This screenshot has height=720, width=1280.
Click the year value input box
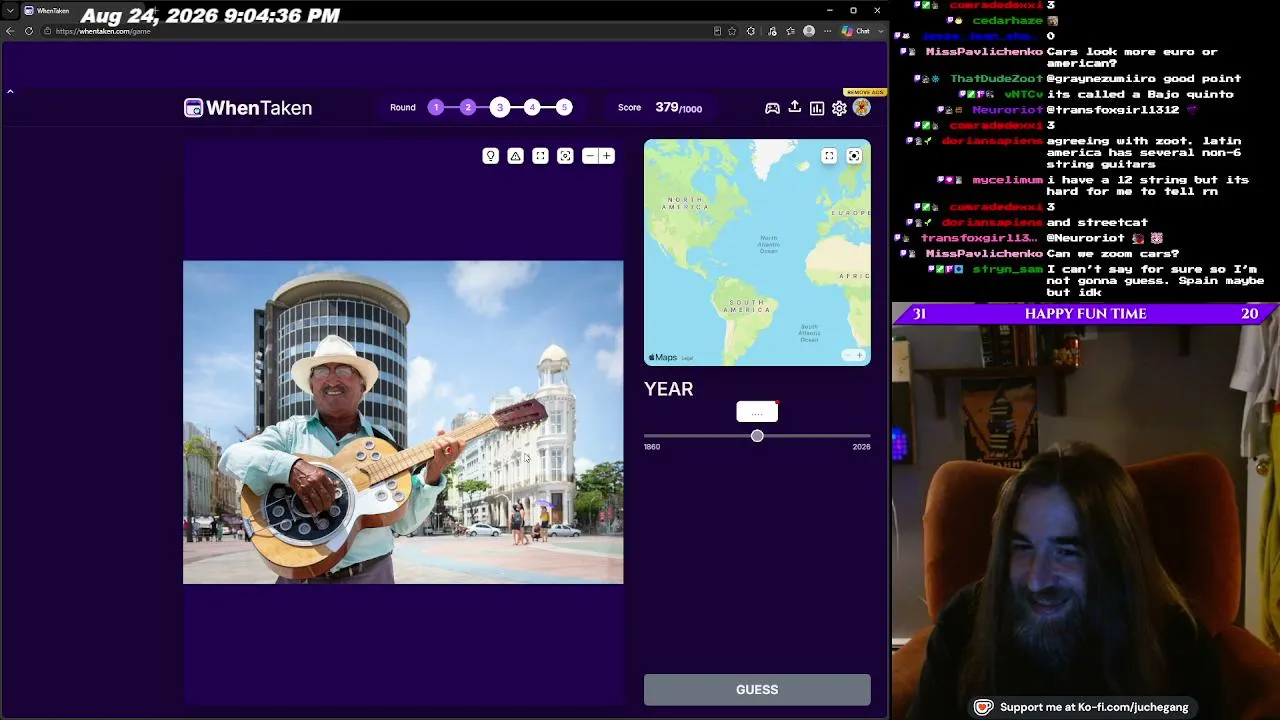coord(757,412)
